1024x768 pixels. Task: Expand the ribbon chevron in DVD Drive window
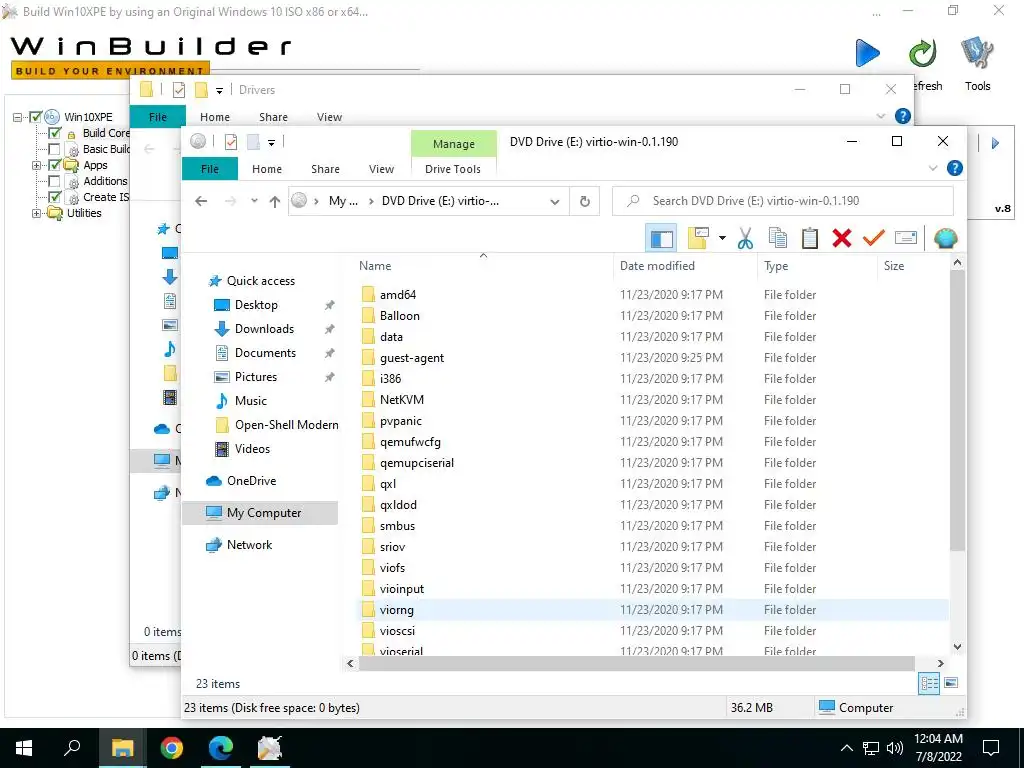(933, 168)
